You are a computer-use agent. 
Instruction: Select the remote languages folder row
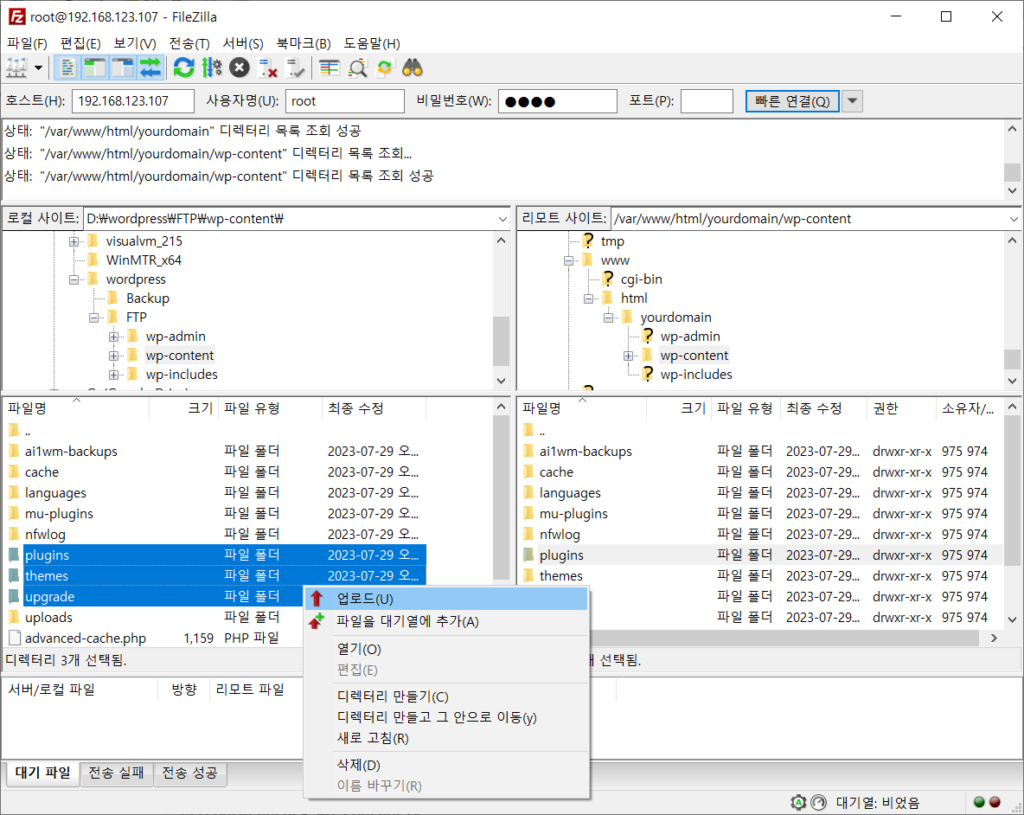point(761,493)
